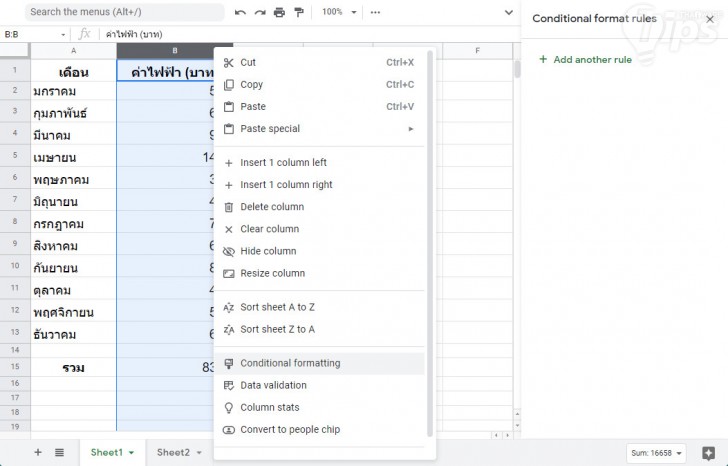
Task: Click Add another rule link
Action: click(x=592, y=60)
